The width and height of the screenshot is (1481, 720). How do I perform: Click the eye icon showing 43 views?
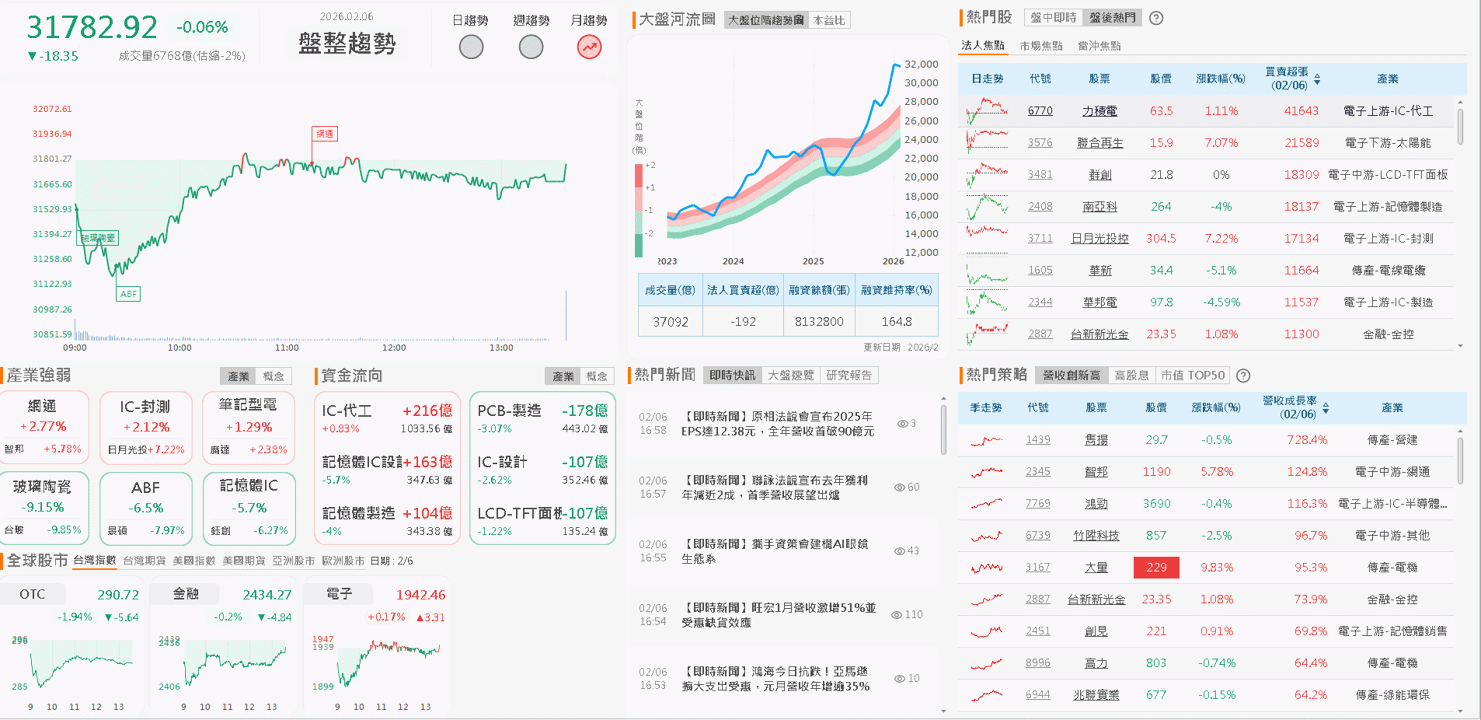point(900,551)
